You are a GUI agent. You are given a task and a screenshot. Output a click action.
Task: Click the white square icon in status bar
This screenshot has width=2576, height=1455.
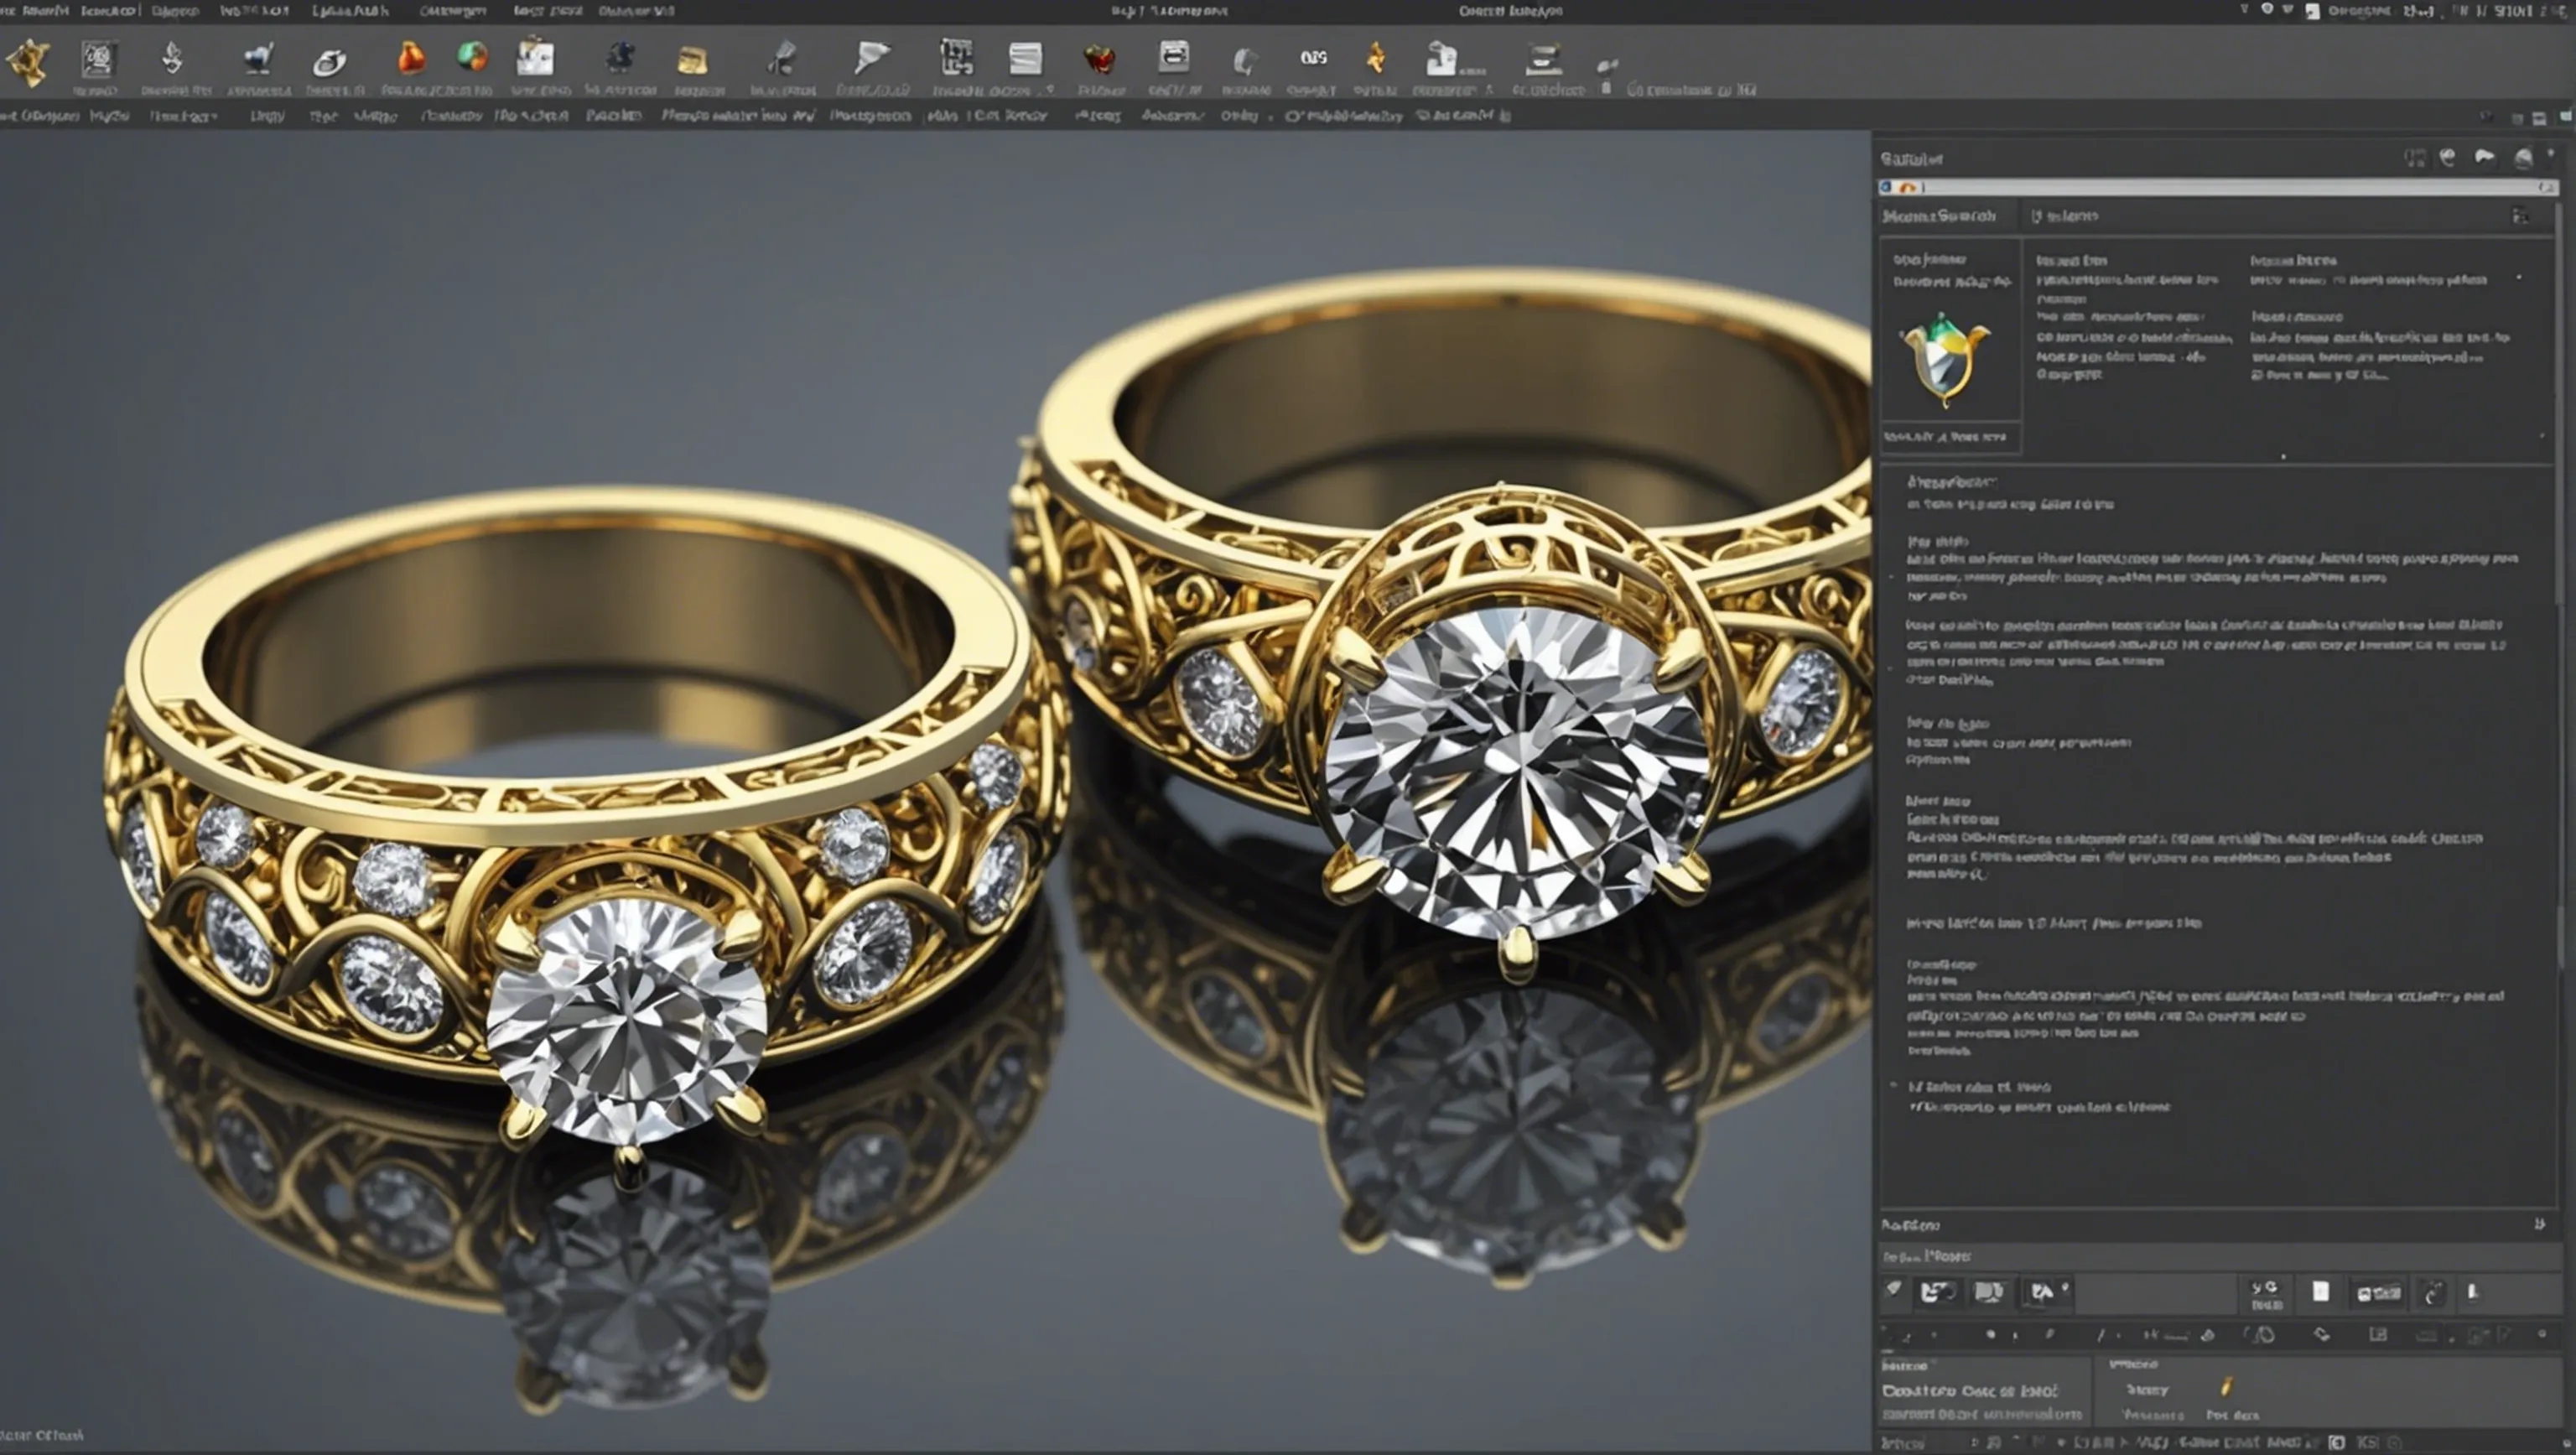2336,1443
